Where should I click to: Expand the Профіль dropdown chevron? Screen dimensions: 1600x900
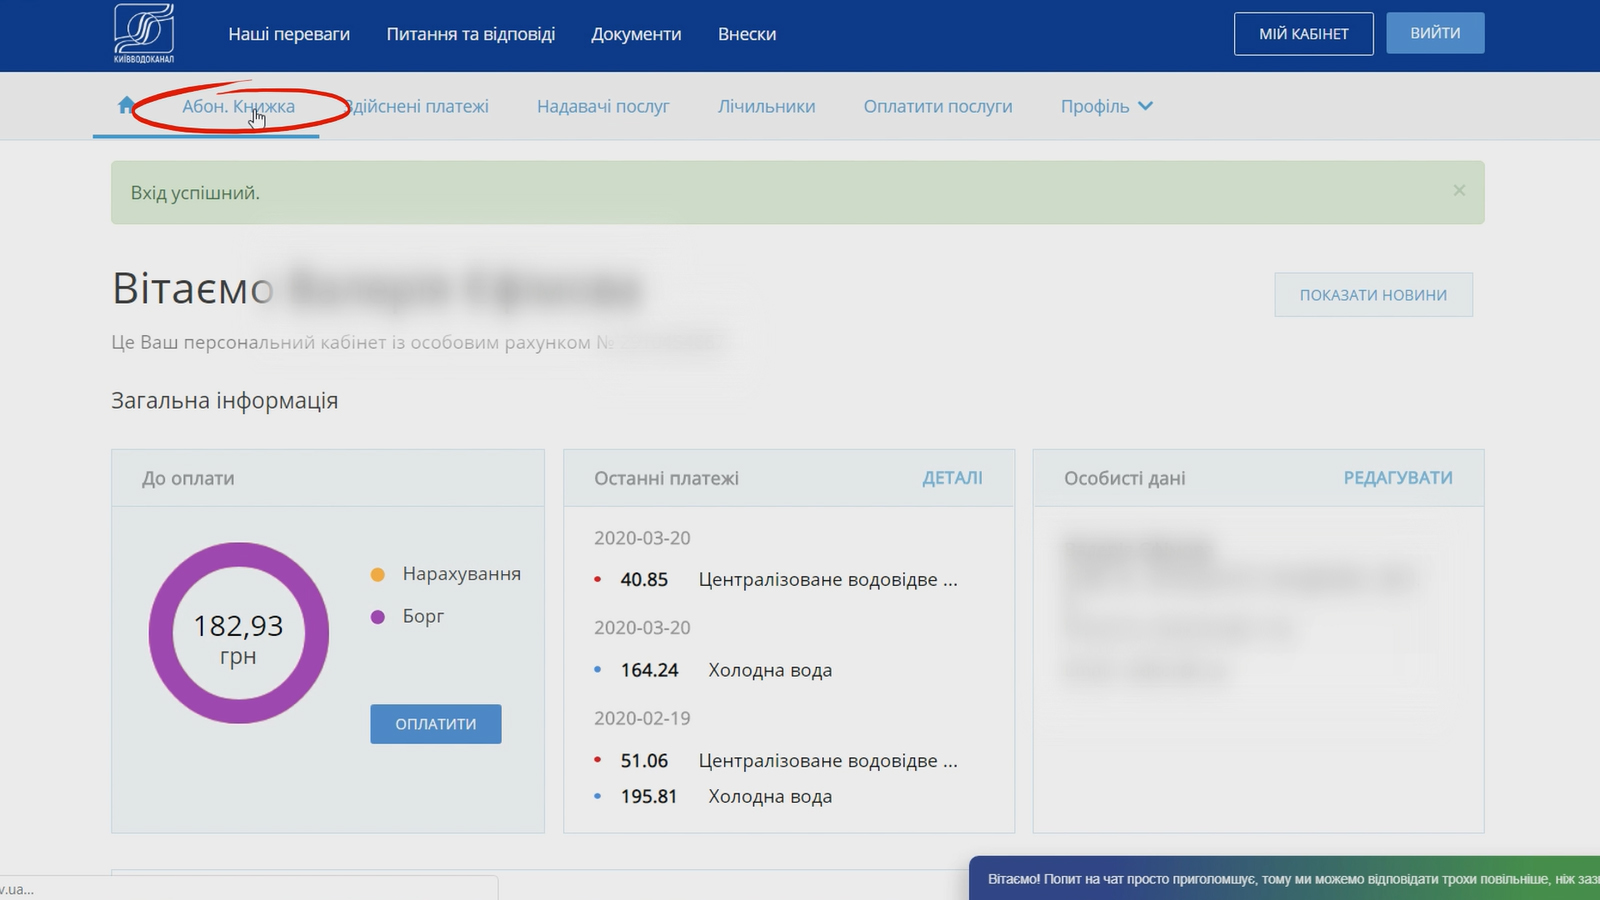1146,106
